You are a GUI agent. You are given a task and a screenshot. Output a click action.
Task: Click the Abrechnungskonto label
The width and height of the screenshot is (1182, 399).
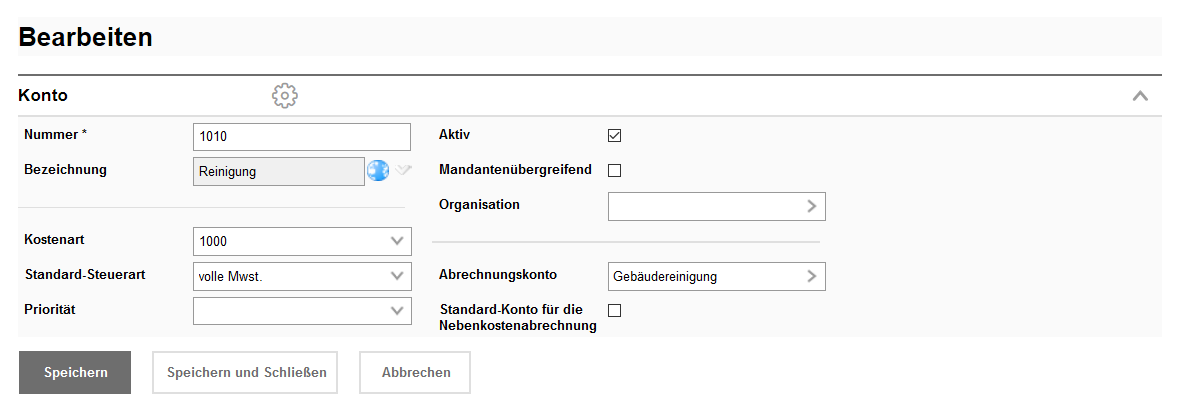point(498,275)
